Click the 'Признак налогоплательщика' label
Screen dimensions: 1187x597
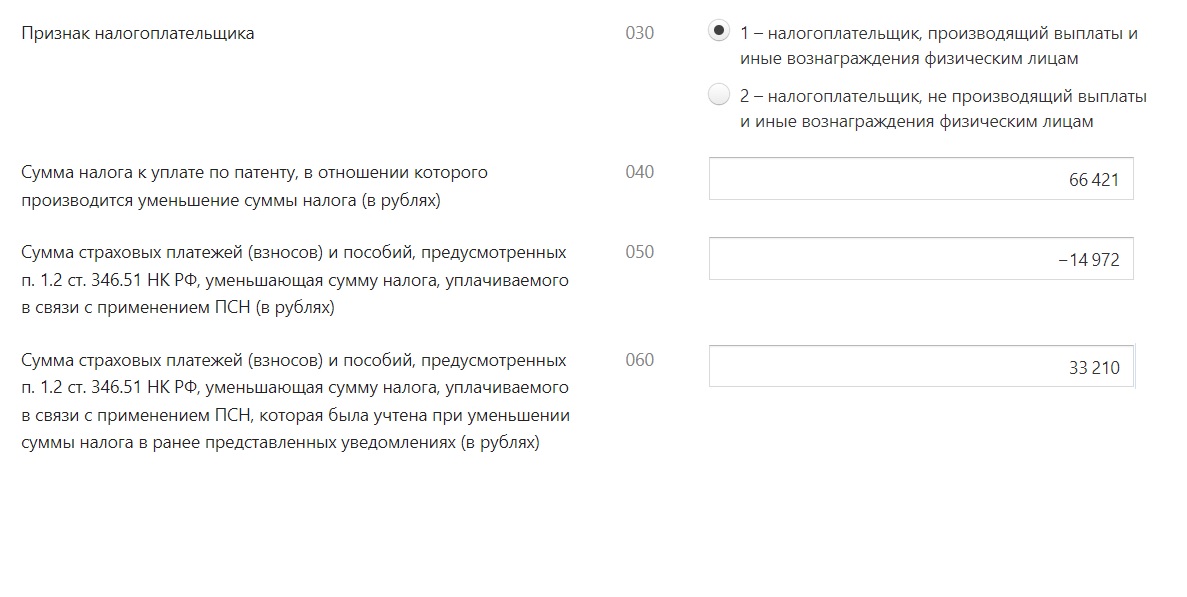point(138,33)
